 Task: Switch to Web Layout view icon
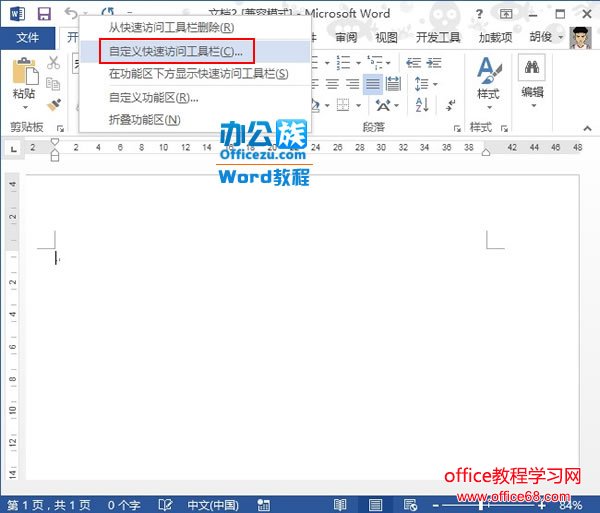tap(410, 505)
